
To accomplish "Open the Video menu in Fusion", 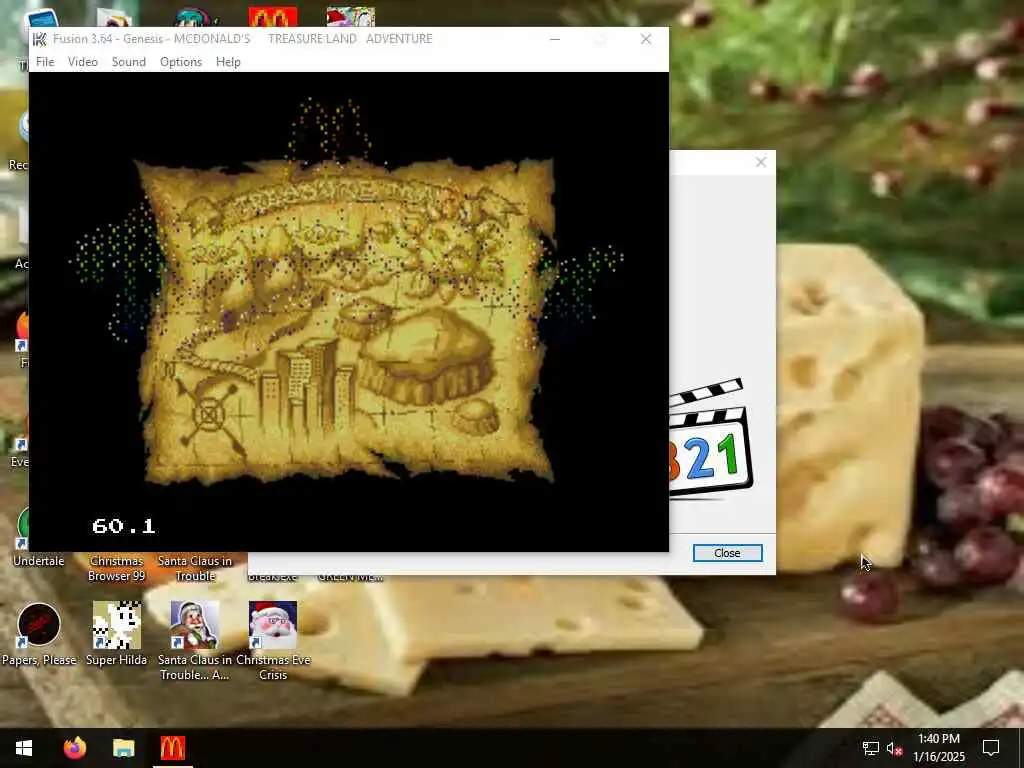I will [x=82, y=61].
